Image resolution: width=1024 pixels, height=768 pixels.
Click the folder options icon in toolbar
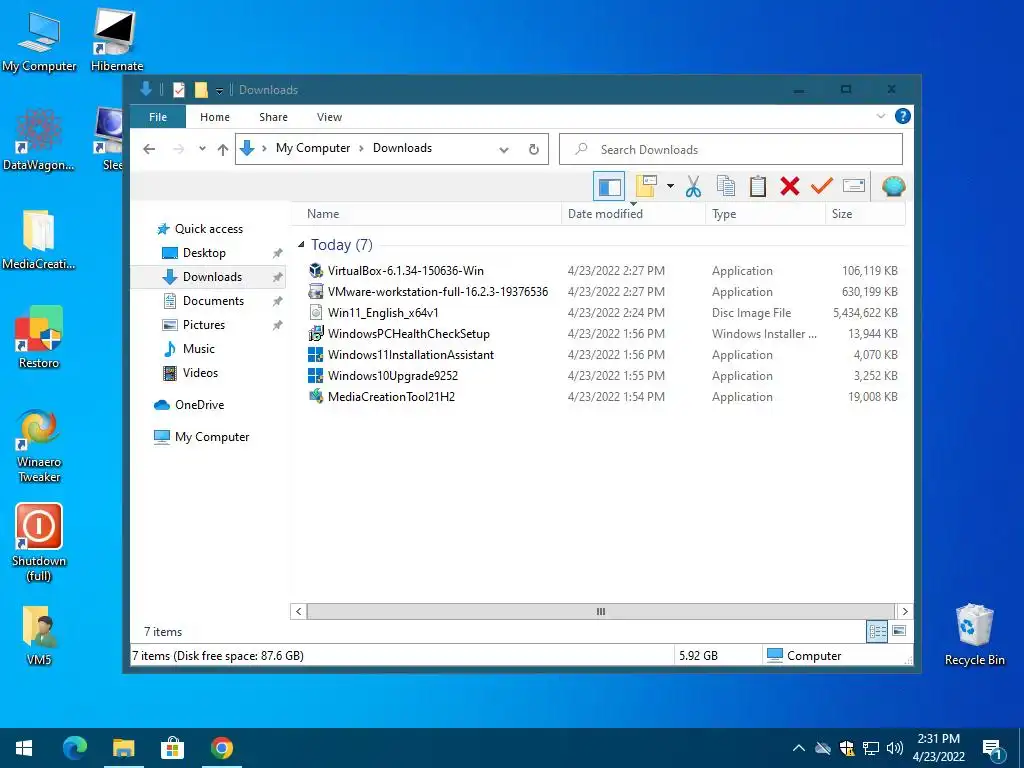[646, 187]
